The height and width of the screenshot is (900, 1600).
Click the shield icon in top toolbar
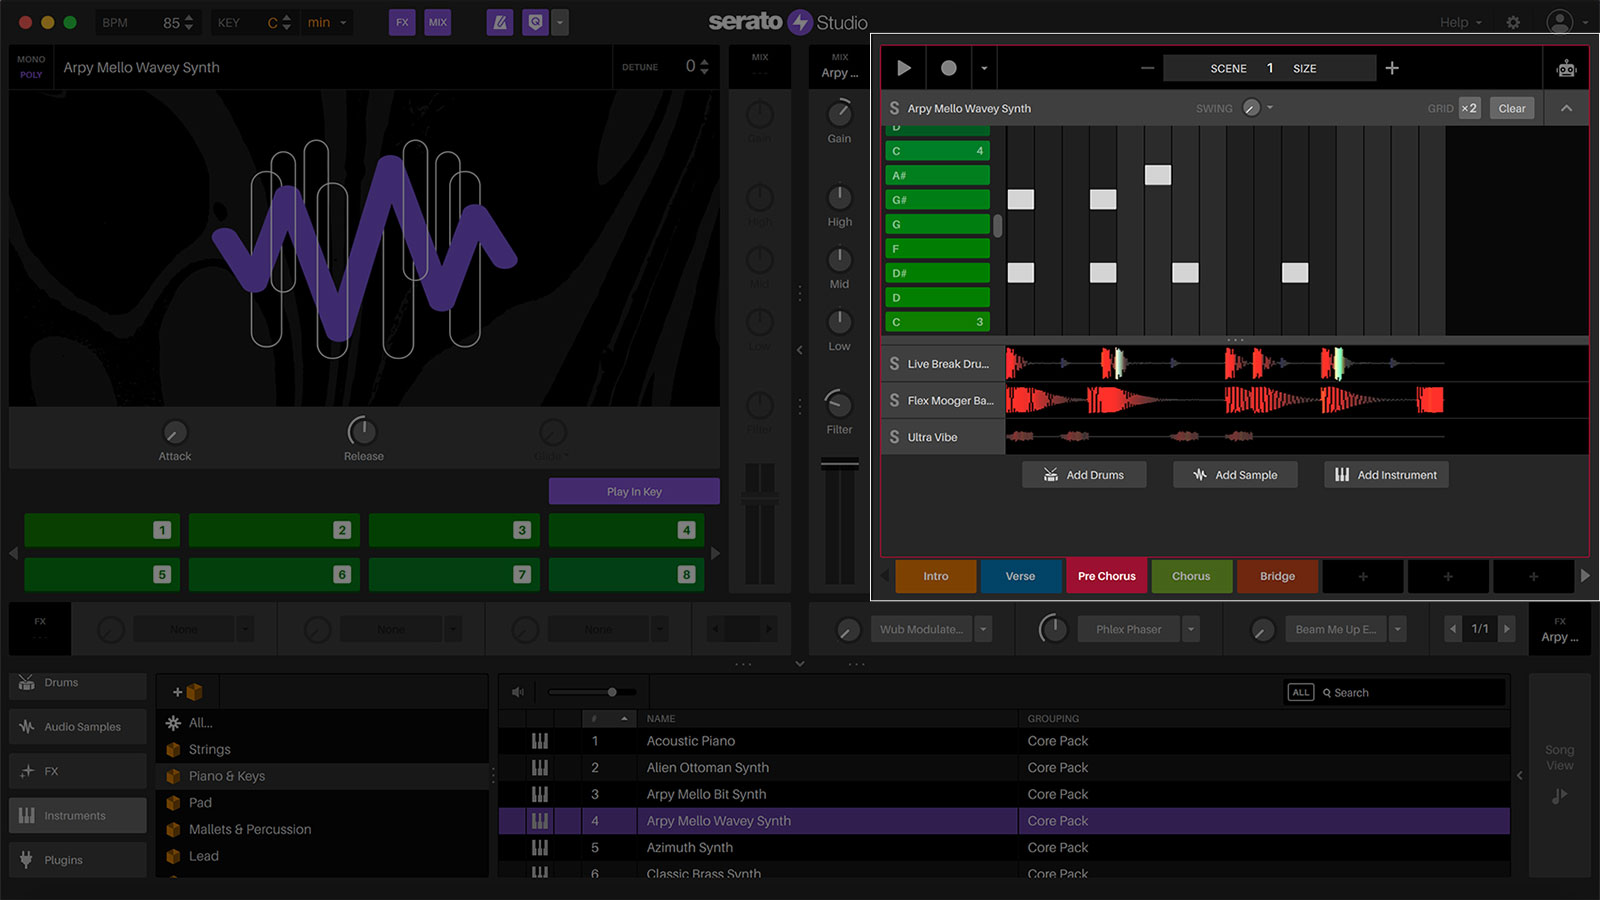tap(536, 22)
